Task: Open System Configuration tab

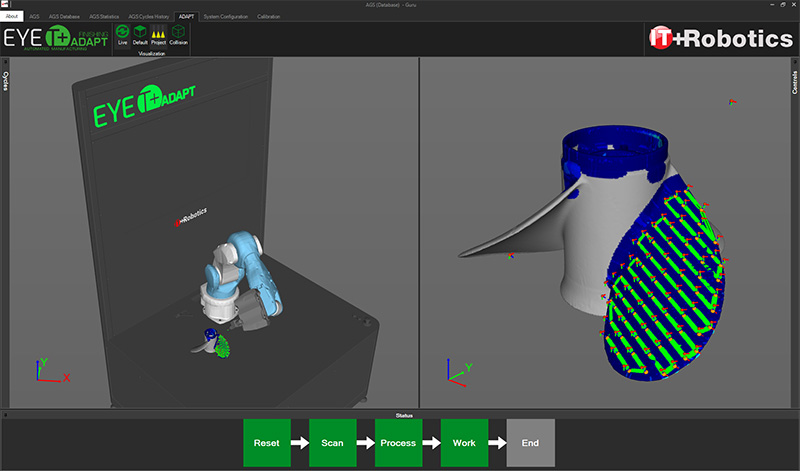Action: 226,16
